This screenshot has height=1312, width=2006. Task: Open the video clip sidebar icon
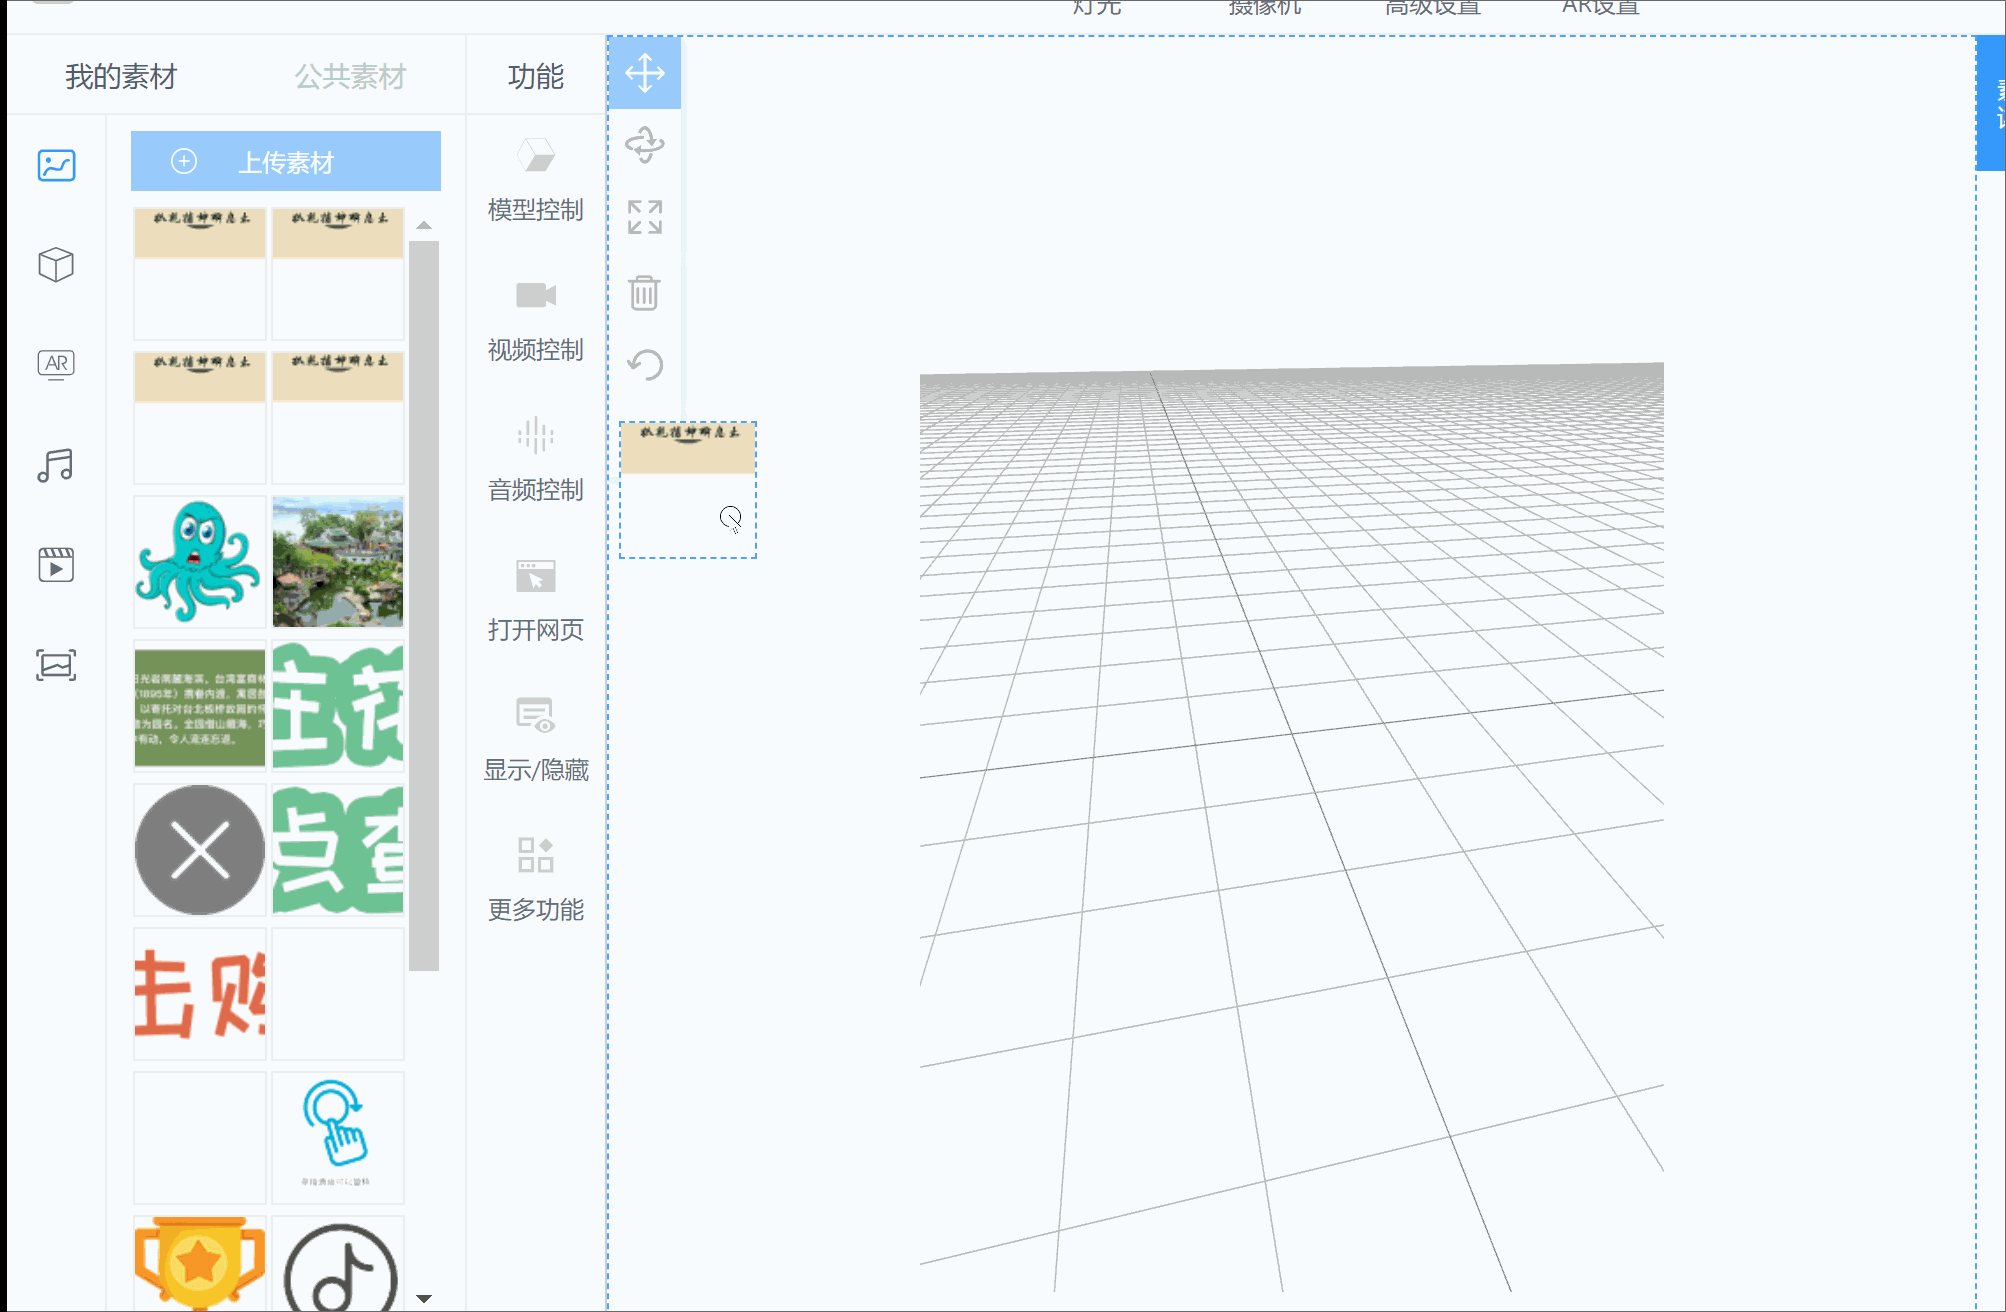pyautogui.click(x=56, y=565)
